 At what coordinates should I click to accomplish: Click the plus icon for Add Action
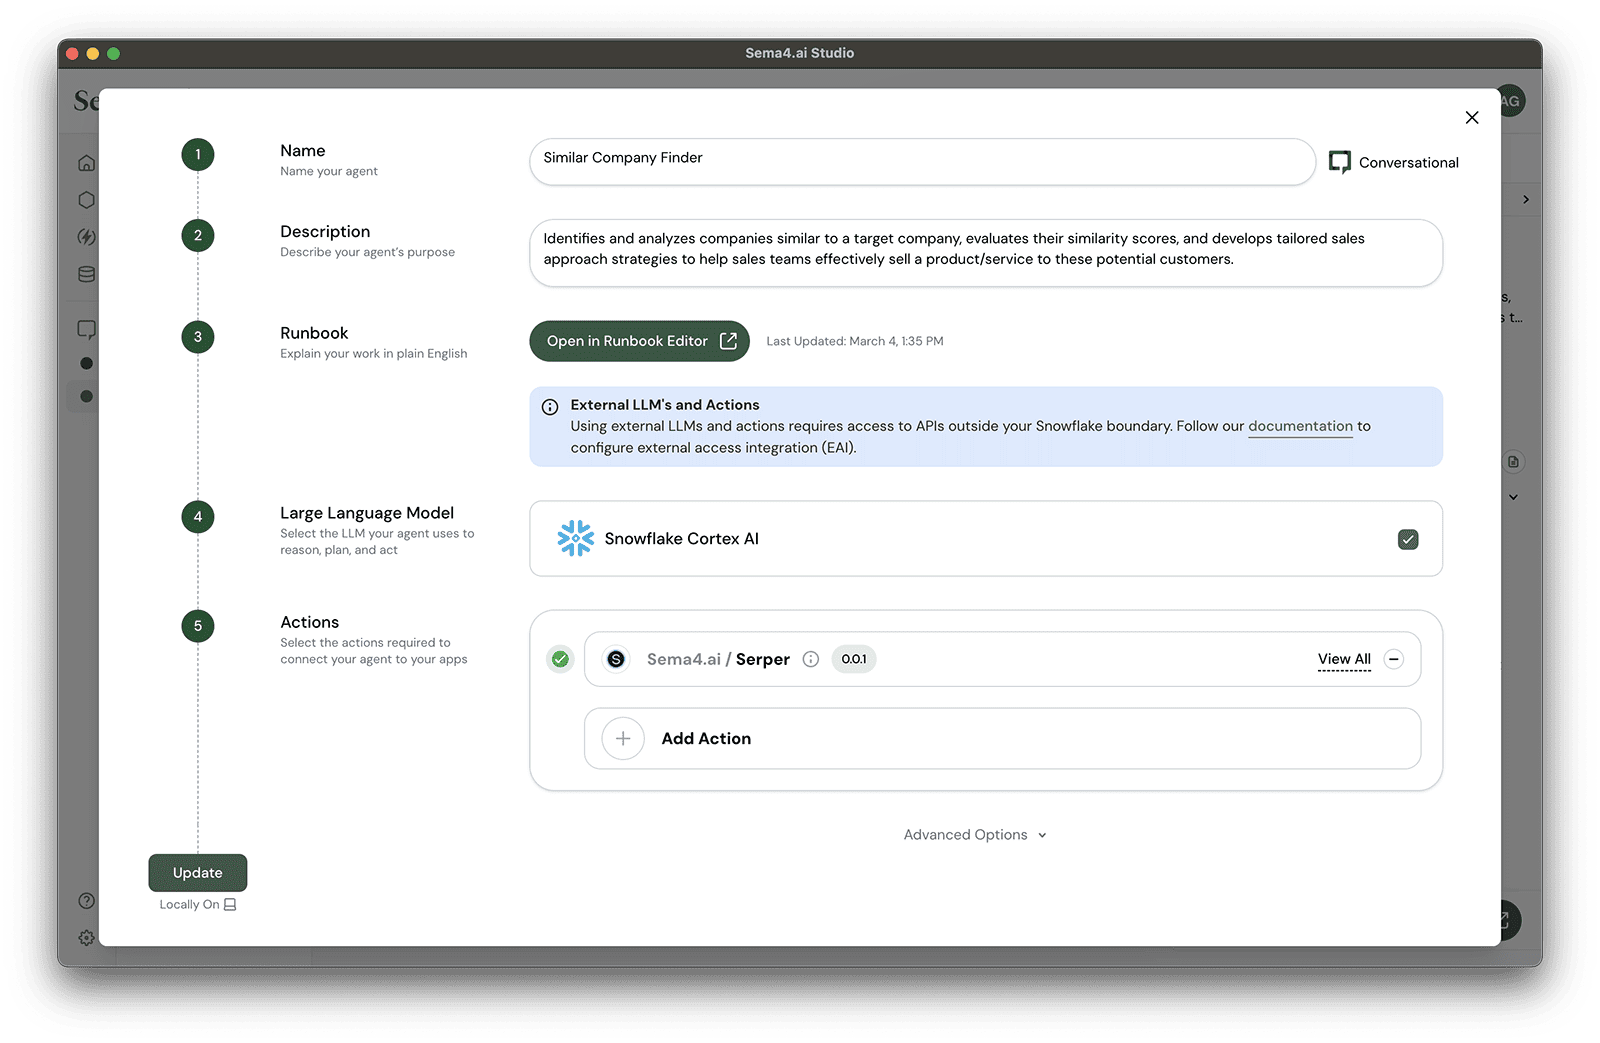pos(623,739)
